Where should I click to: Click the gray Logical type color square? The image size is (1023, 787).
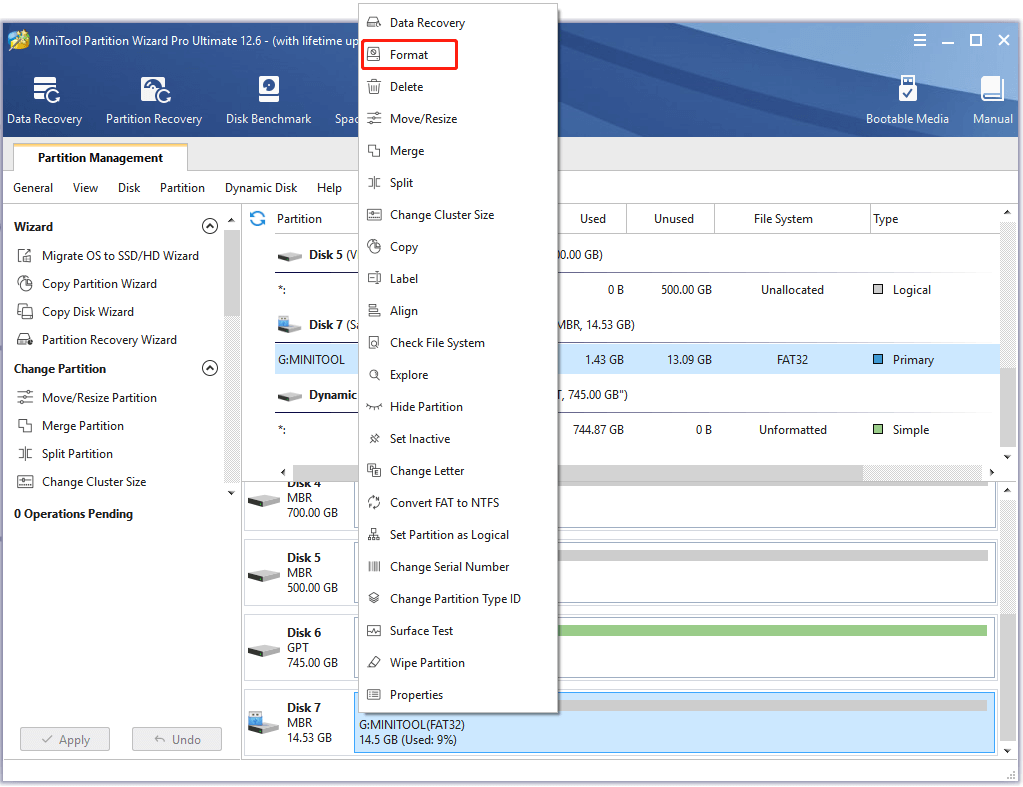coord(878,289)
